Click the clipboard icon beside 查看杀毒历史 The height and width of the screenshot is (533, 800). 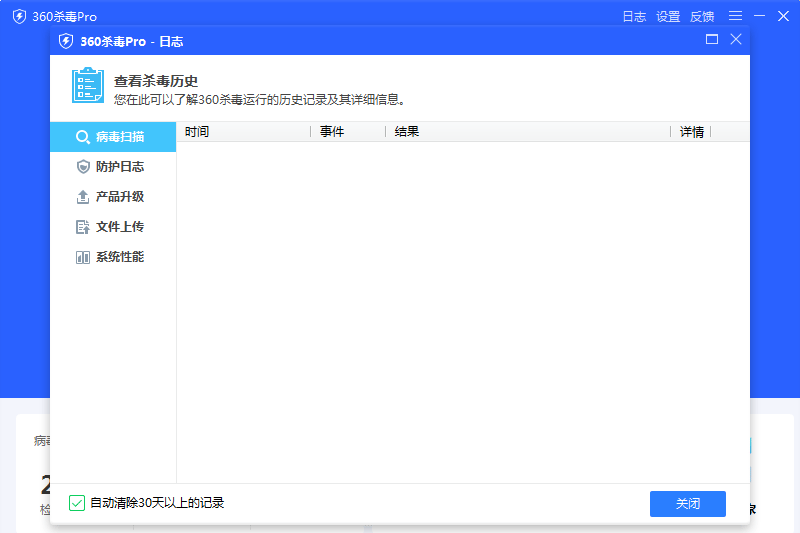(x=88, y=85)
